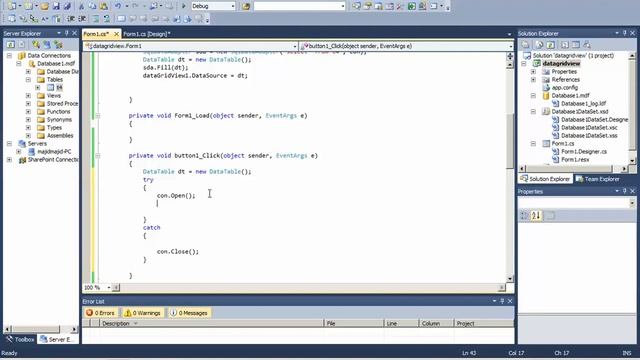Click Solution Explorer Refresh icon
This screenshot has width=640, height=360.
point(551,44)
